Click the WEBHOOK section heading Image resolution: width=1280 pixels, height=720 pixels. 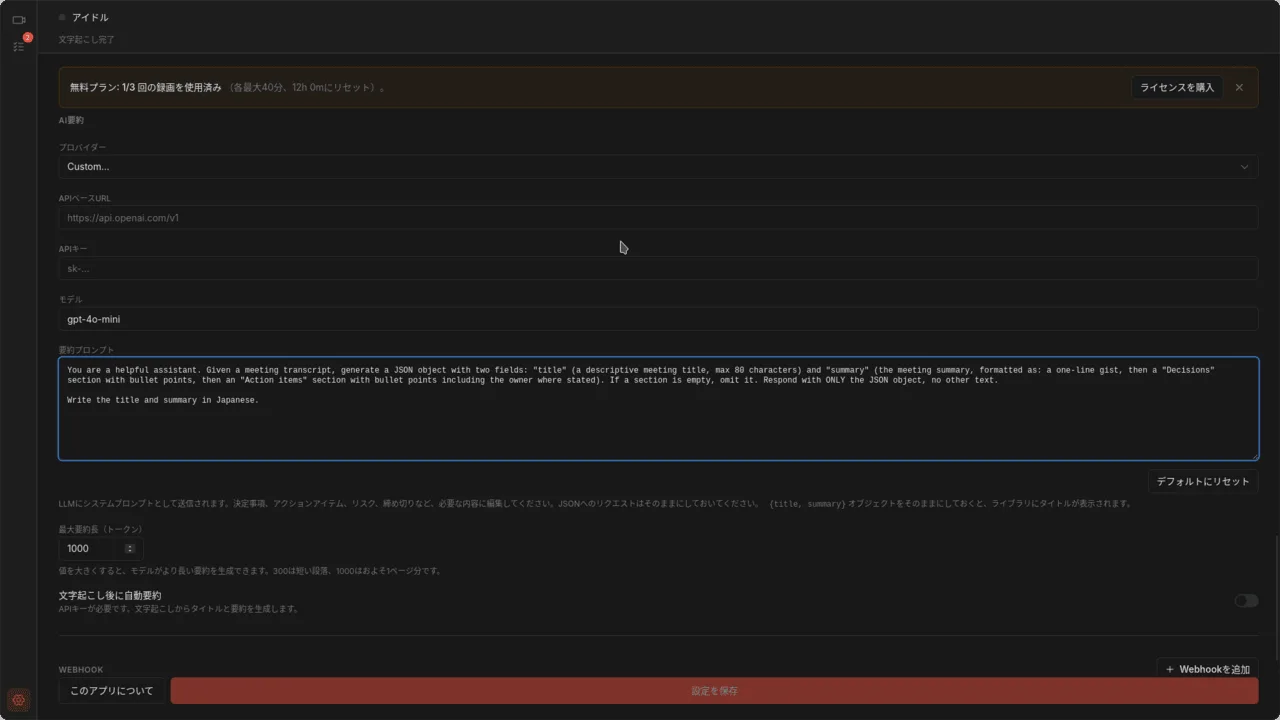(81, 669)
